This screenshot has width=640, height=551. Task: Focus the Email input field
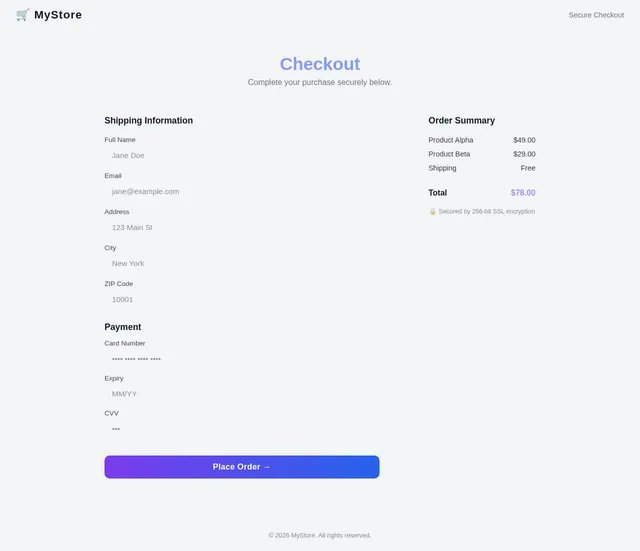(x=242, y=191)
